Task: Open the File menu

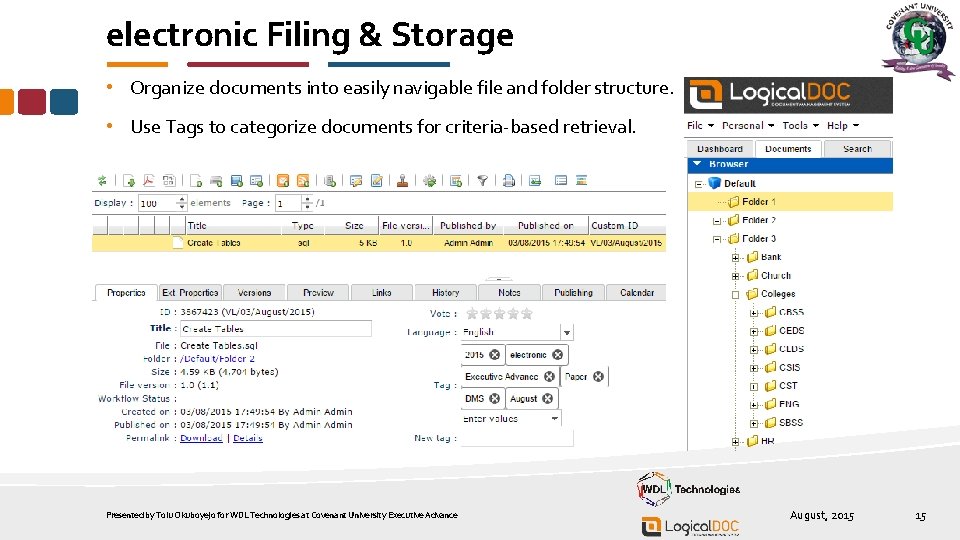Action: (x=700, y=126)
